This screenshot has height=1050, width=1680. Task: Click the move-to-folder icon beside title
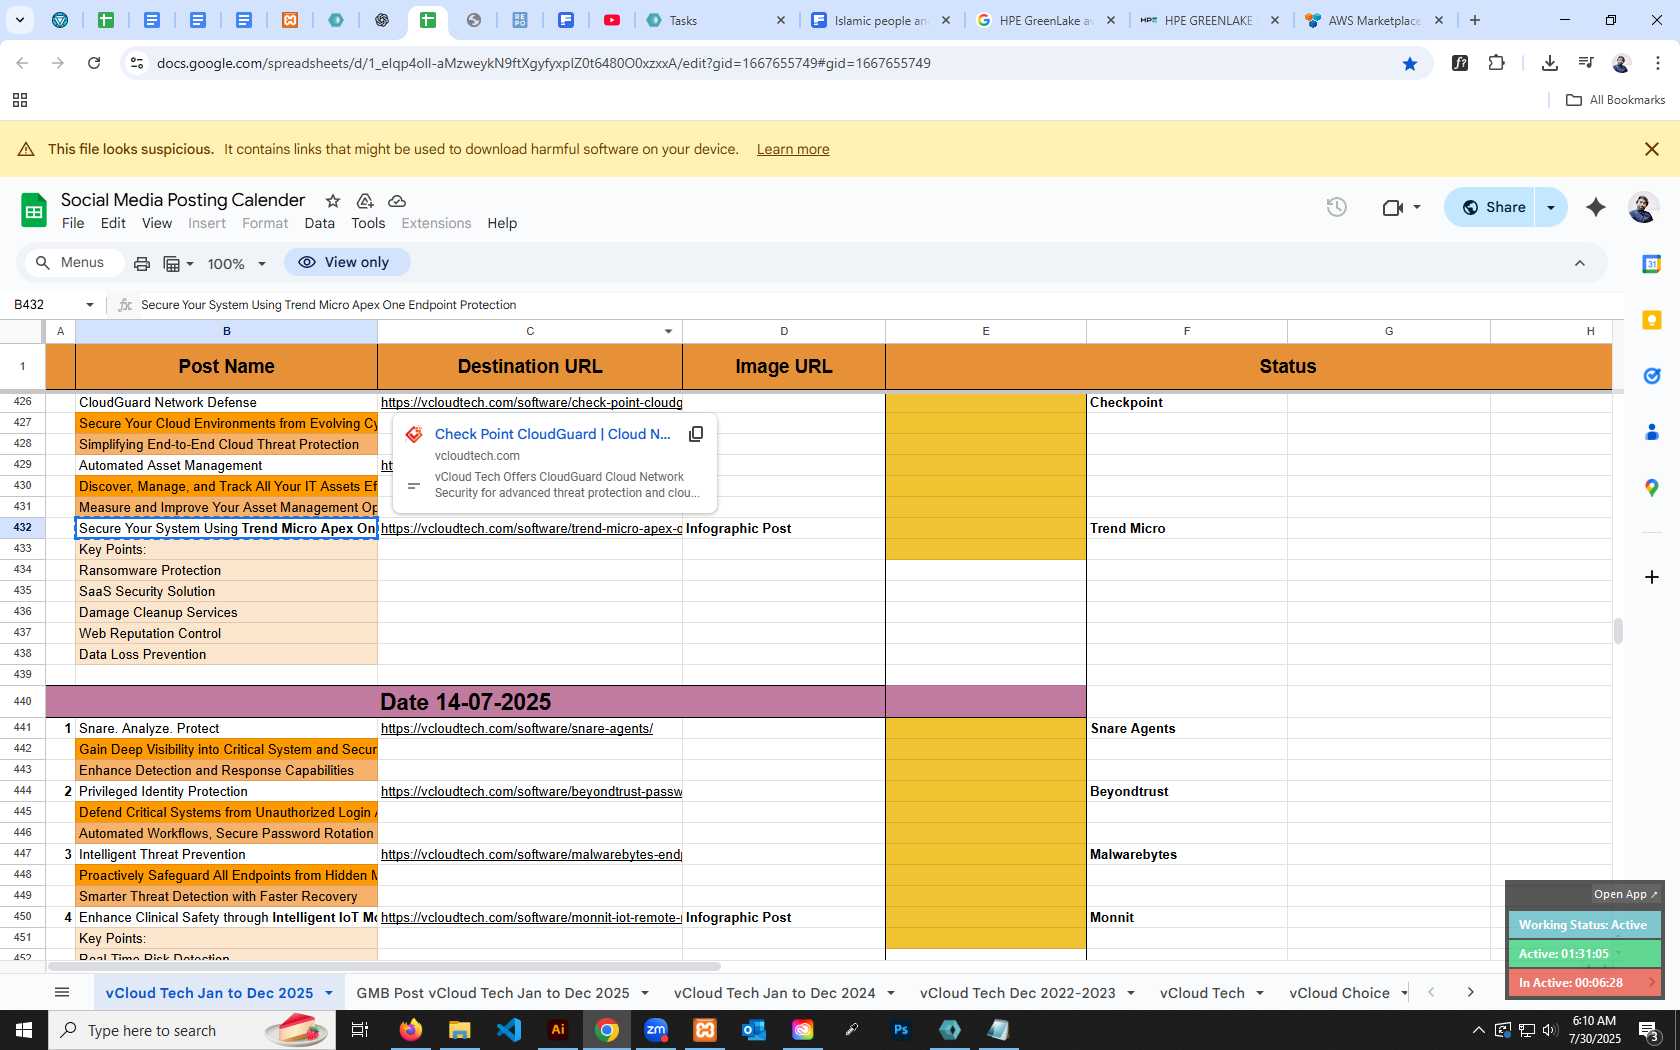click(365, 201)
